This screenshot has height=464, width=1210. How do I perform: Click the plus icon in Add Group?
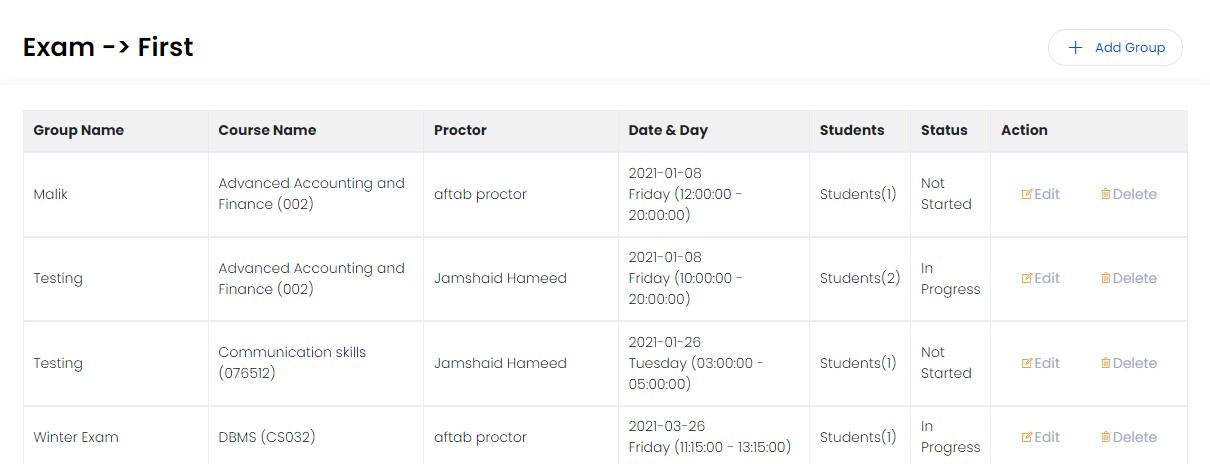1076,48
